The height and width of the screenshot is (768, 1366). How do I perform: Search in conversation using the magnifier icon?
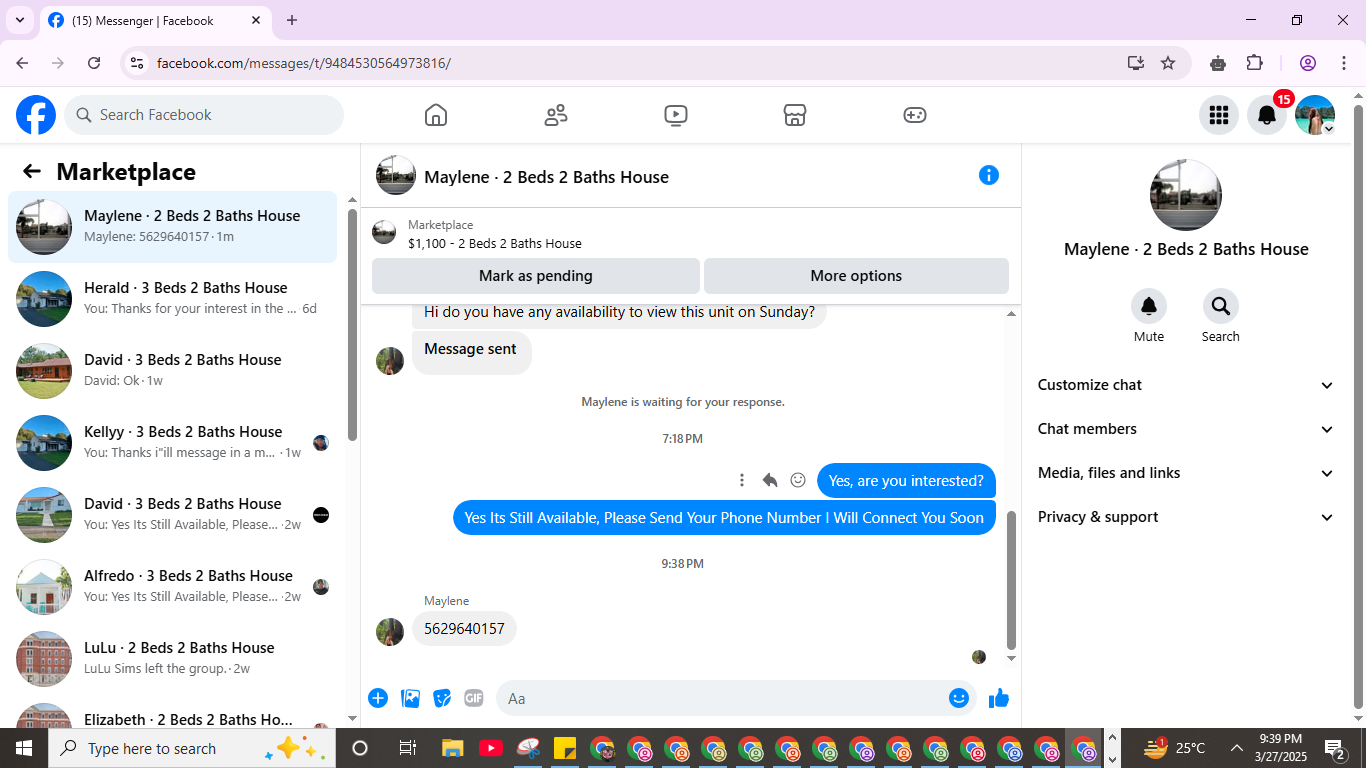(1221, 306)
